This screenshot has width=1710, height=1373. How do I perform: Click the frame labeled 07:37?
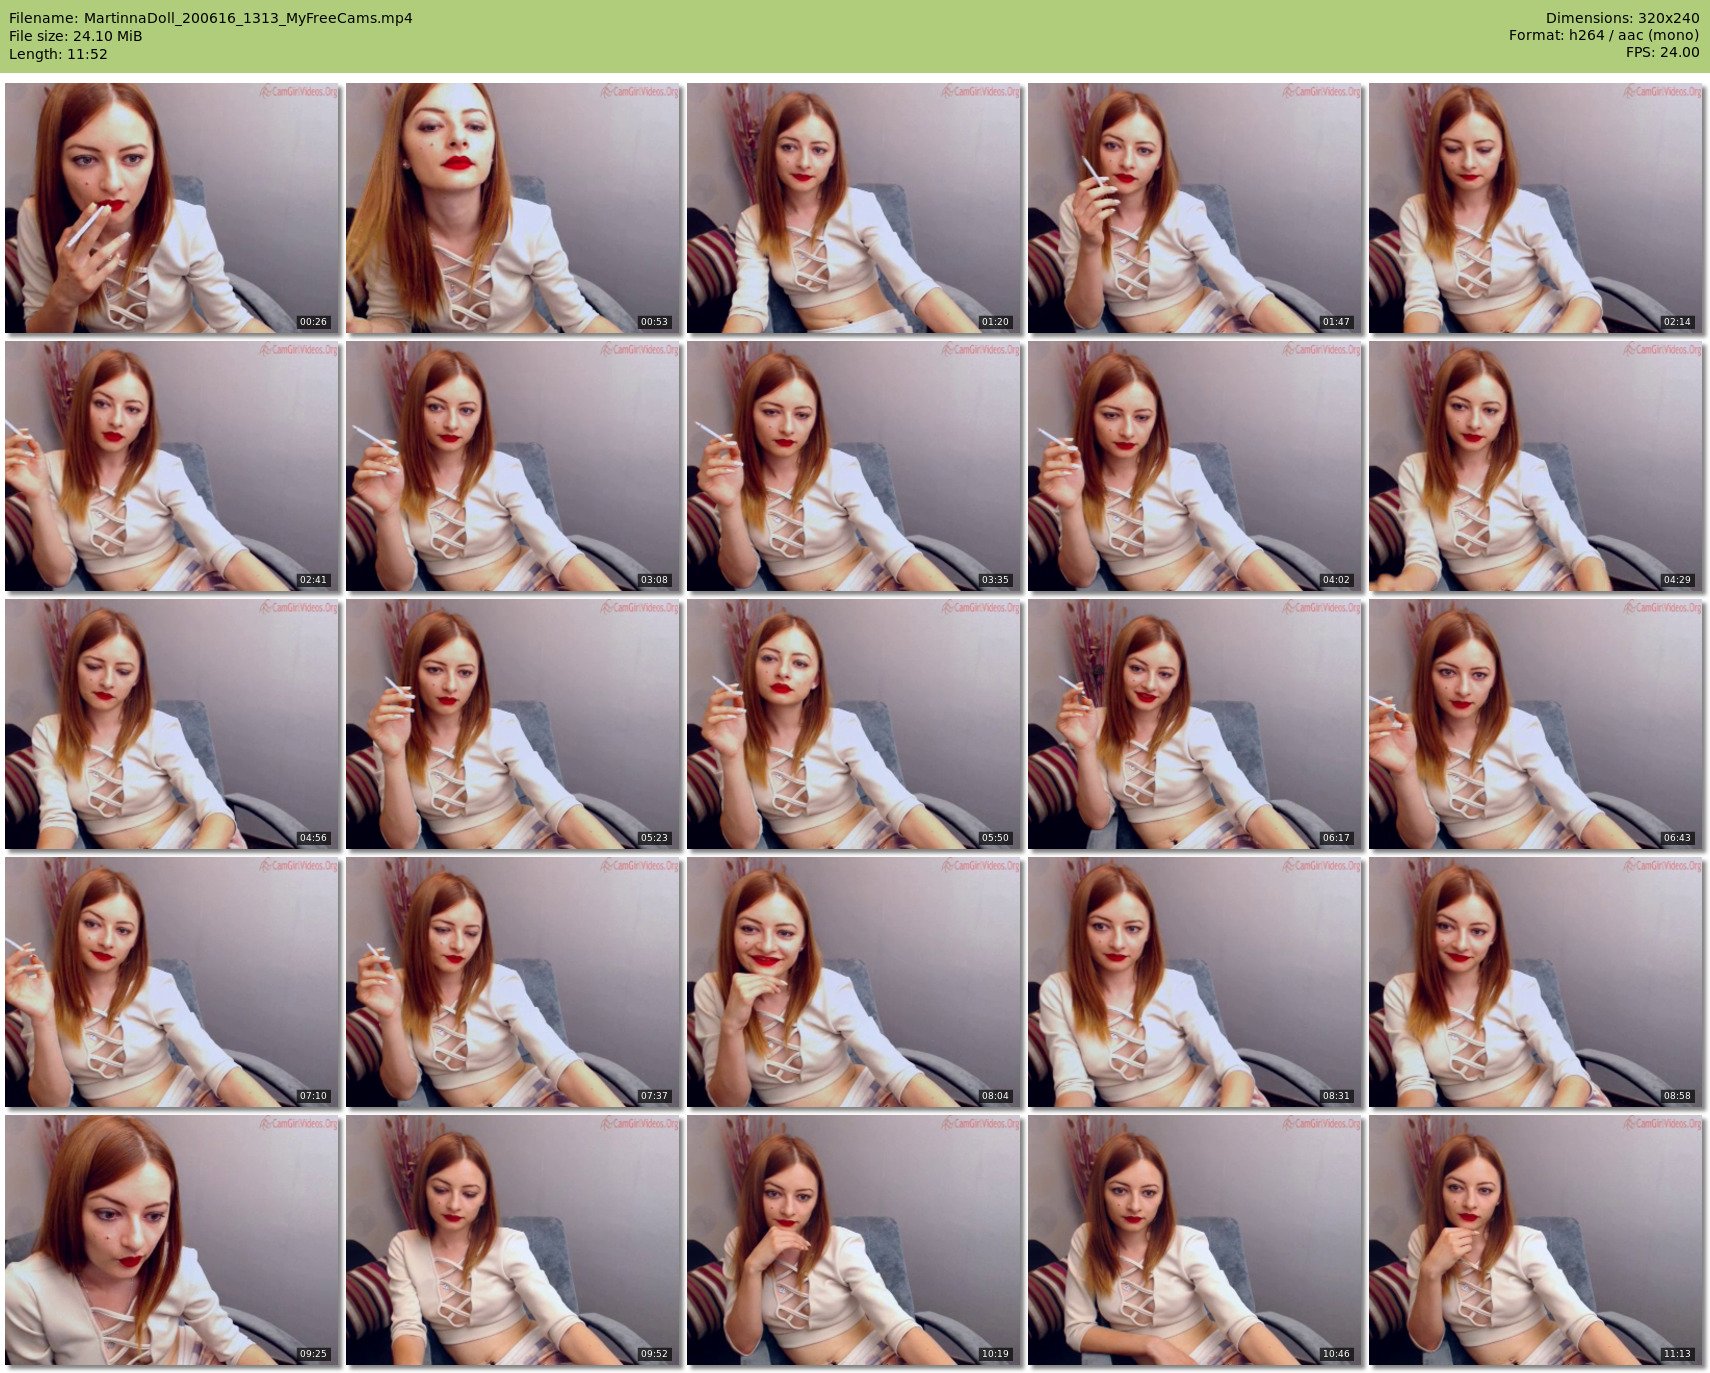(x=513, y=982)
